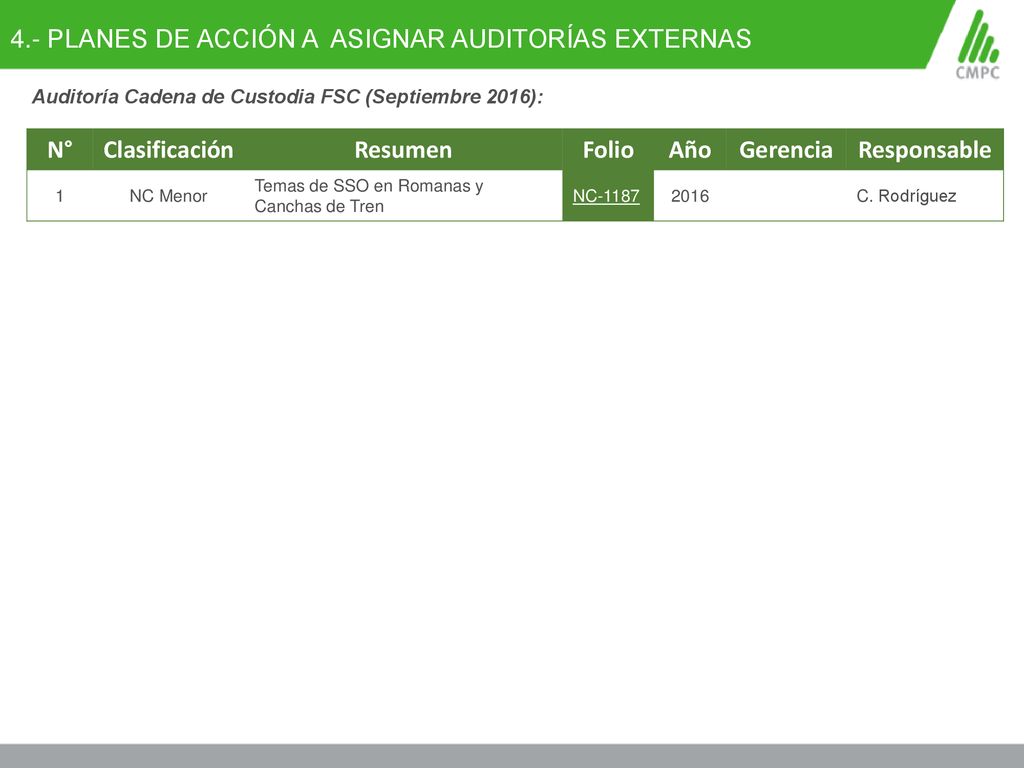The width and height of the screenshot is (1024, 768).
Task: Click the 'Responsable' column header
Action: click(x=925, y=150)
